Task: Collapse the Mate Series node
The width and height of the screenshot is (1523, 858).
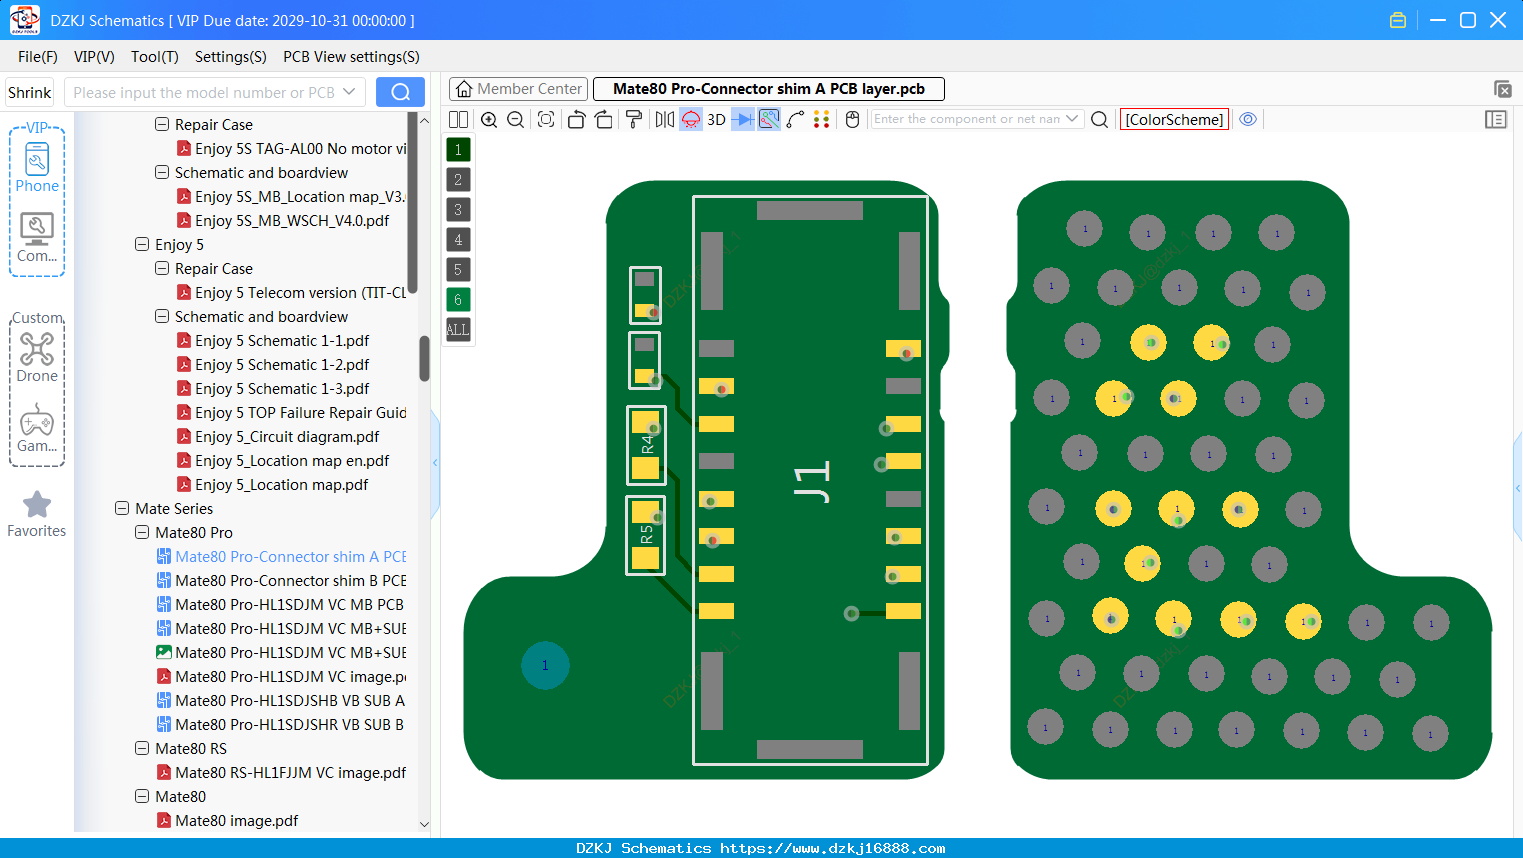Action: (x=122, y=508)
